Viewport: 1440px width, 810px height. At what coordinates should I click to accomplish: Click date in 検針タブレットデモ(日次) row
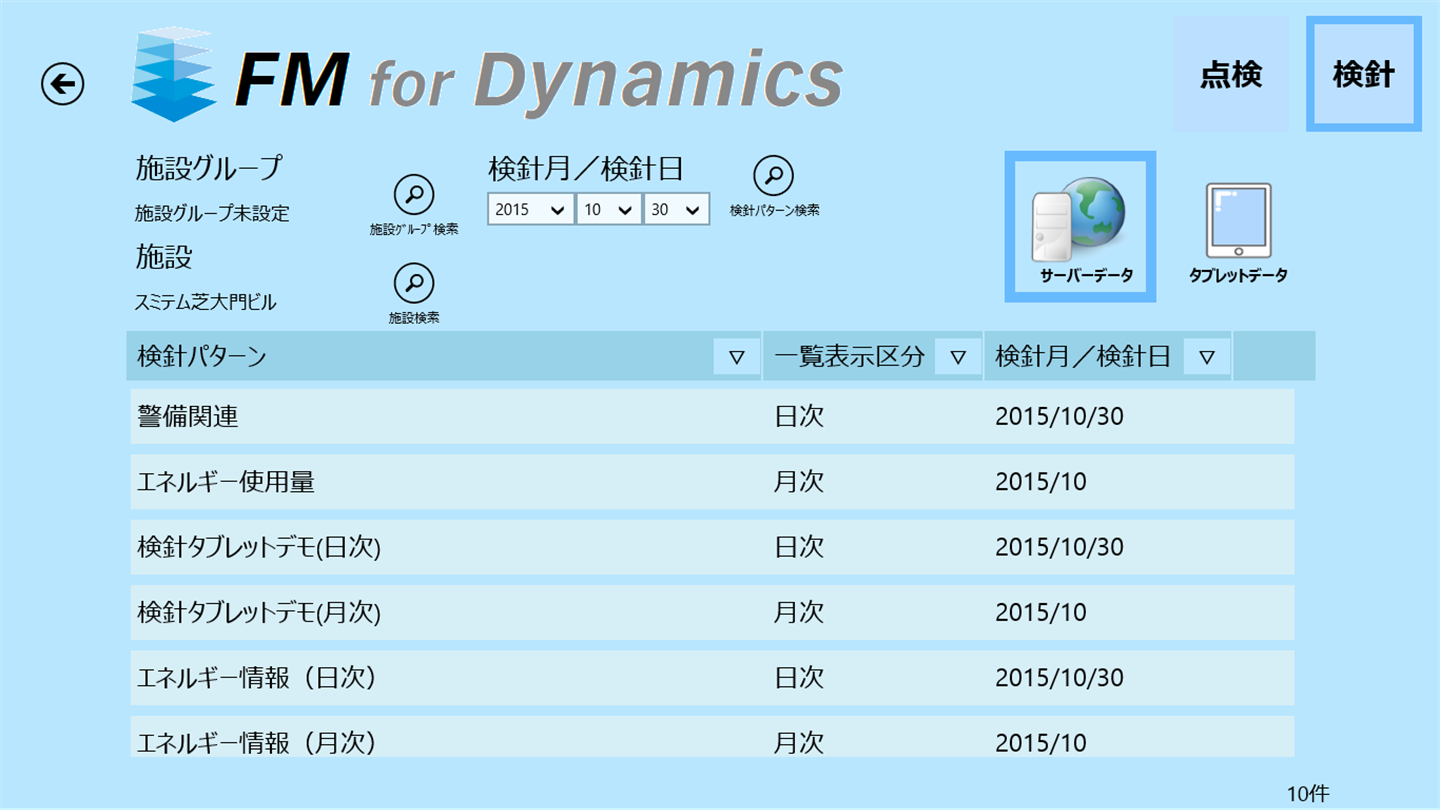[1060, 547]
